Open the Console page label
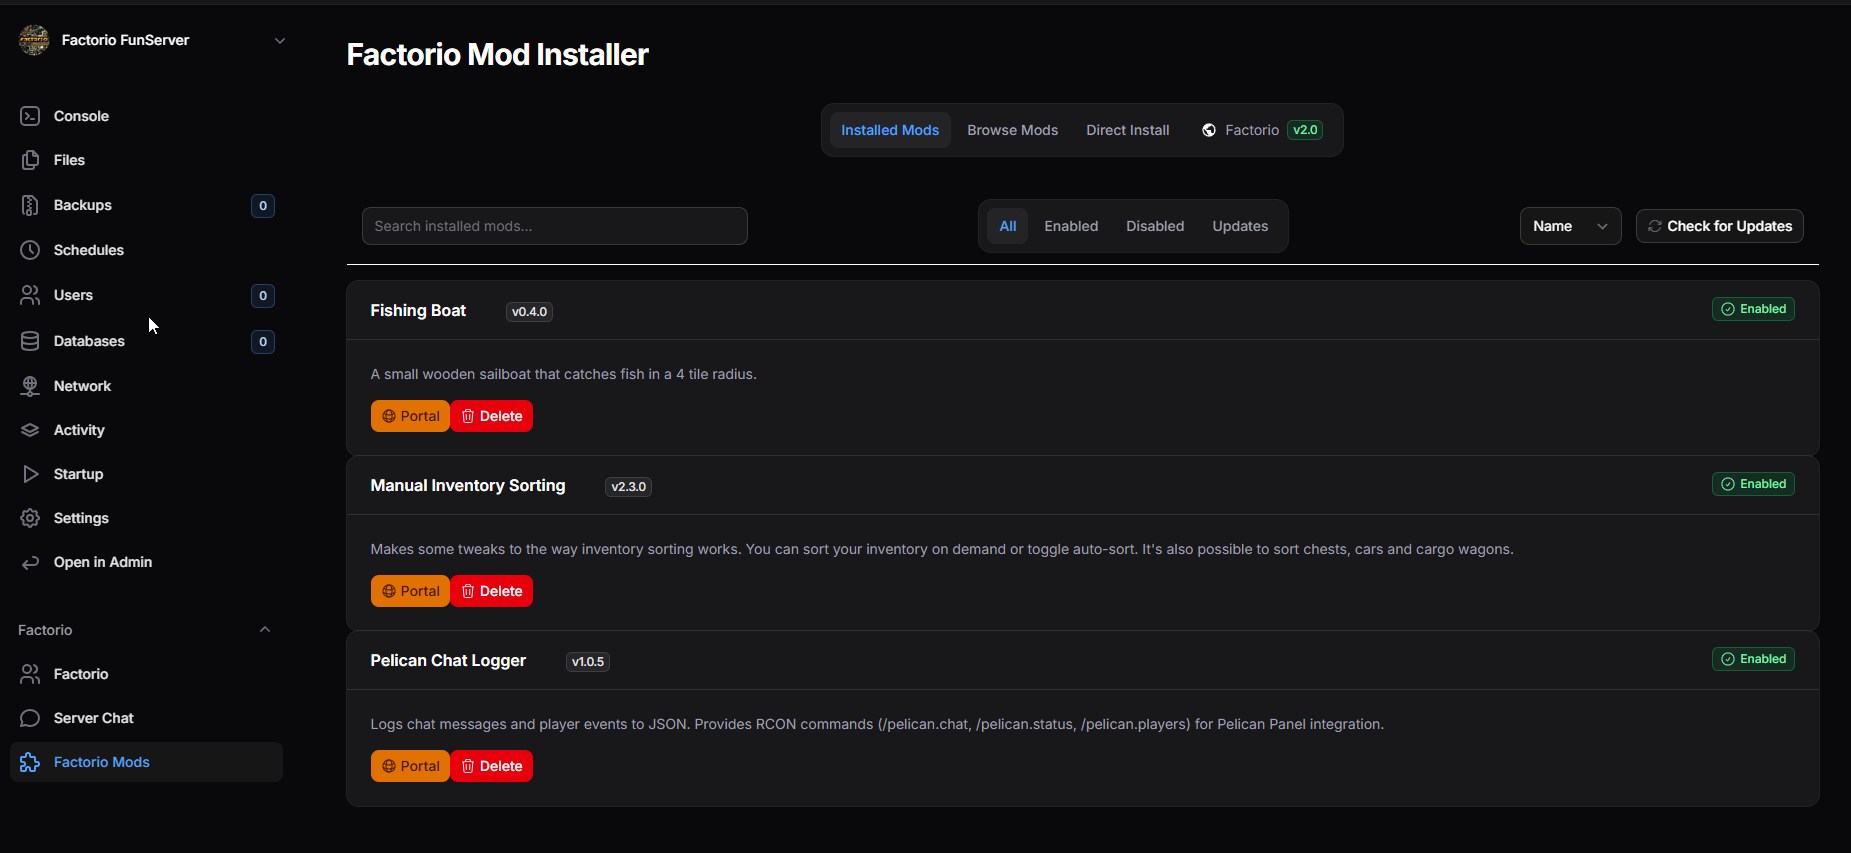1851x853 pixels. pos(81,116)
